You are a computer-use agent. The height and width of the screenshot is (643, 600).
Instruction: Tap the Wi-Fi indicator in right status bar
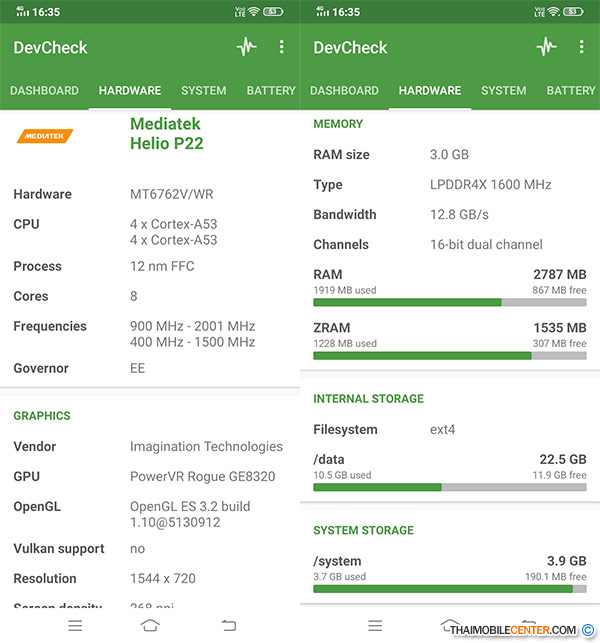[x=554, y=12]
